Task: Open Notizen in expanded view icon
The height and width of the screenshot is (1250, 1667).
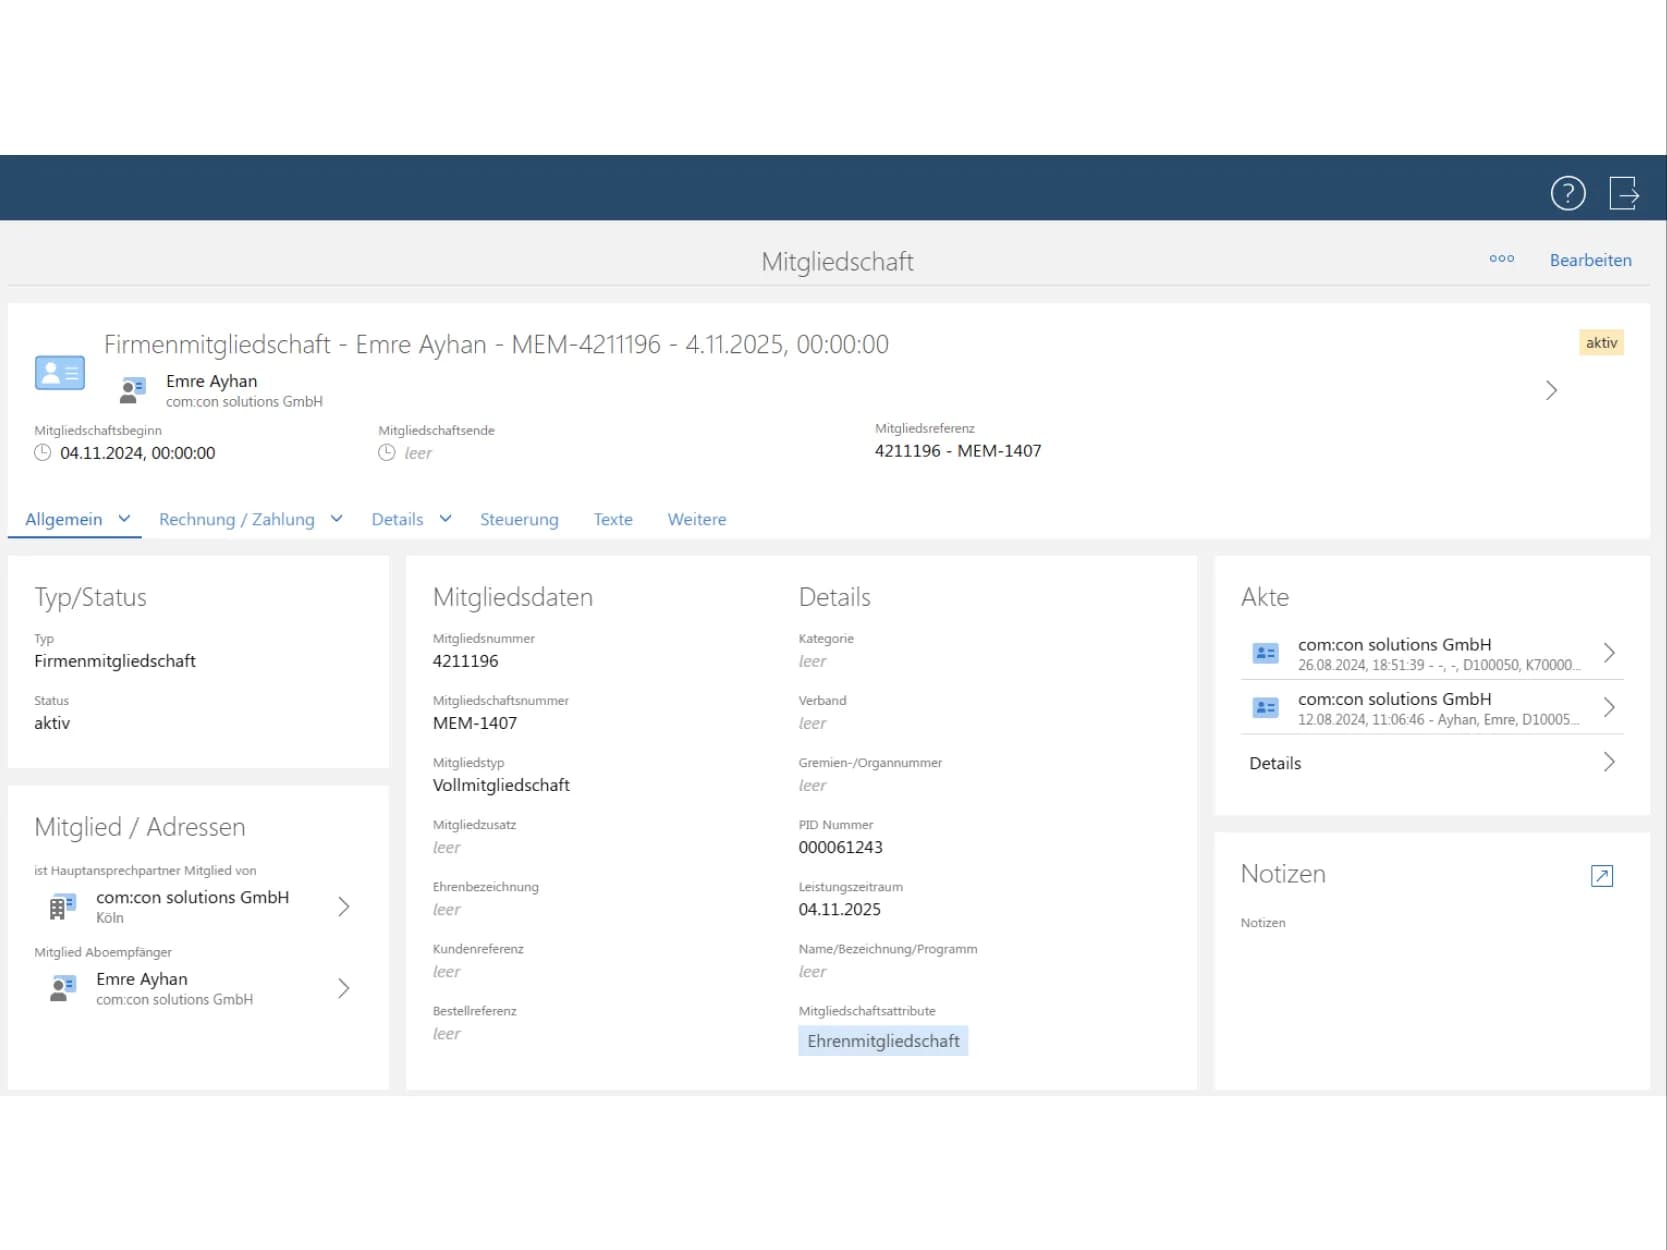Action: pyautogui.click(x=1601, y=876)
